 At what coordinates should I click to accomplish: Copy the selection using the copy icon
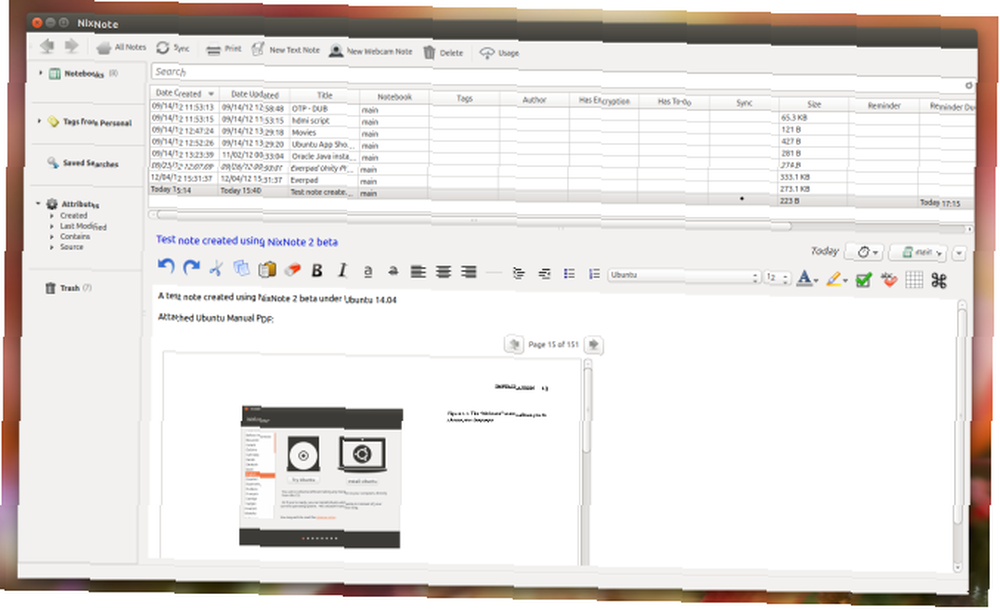tap(241, 269)
